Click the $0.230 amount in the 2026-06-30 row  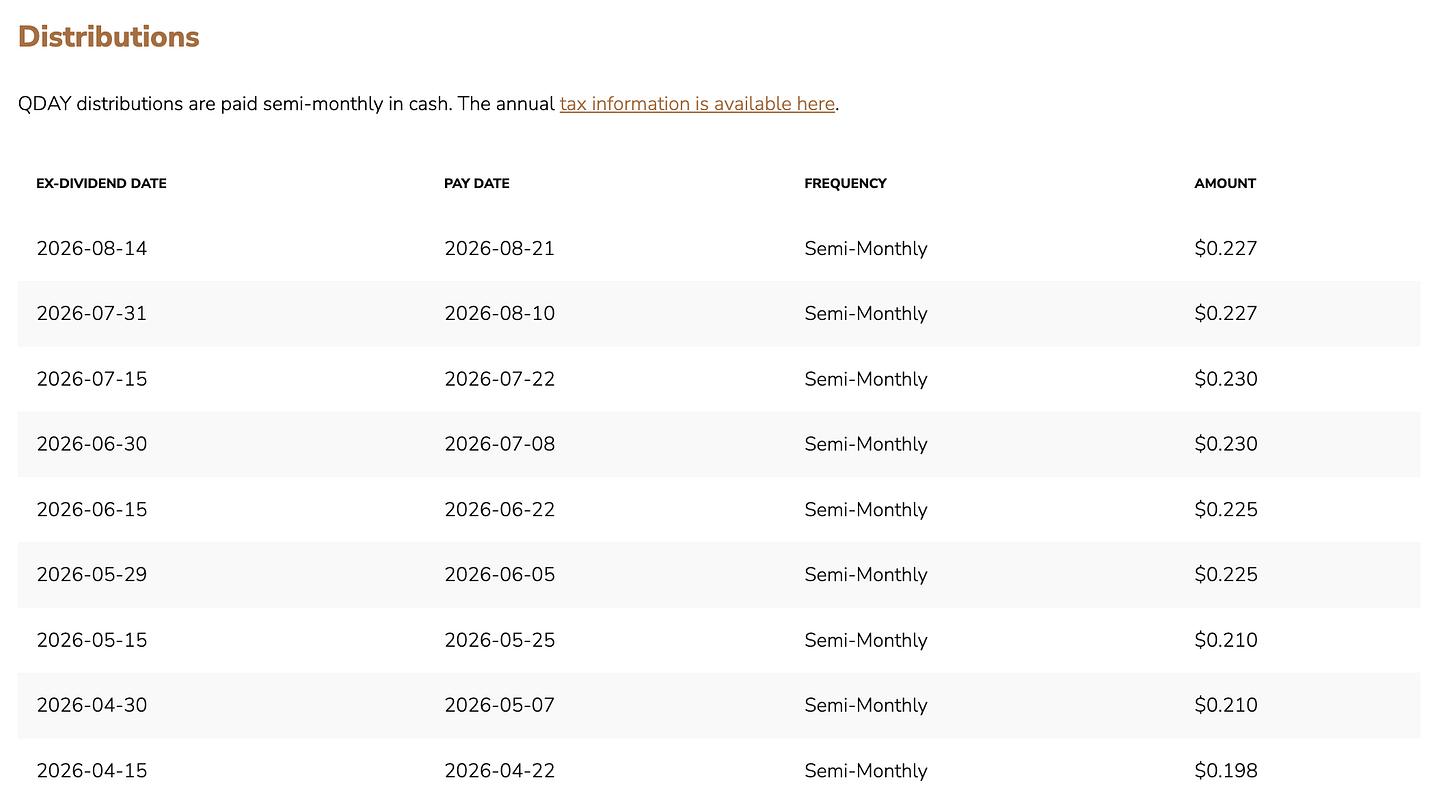pyautogui.click(x=1226, y=444)
